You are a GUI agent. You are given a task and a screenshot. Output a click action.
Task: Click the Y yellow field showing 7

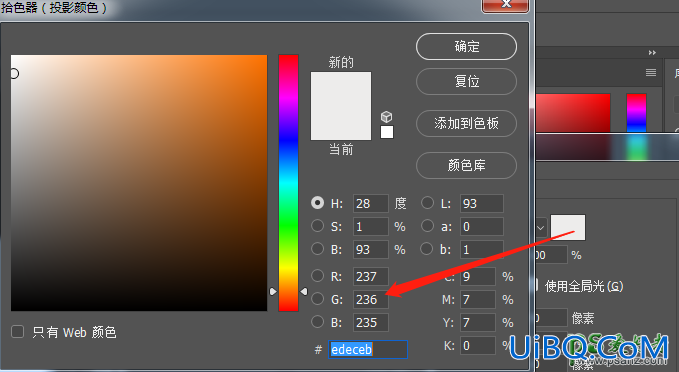pyautogui.click(x=478, y=322)
